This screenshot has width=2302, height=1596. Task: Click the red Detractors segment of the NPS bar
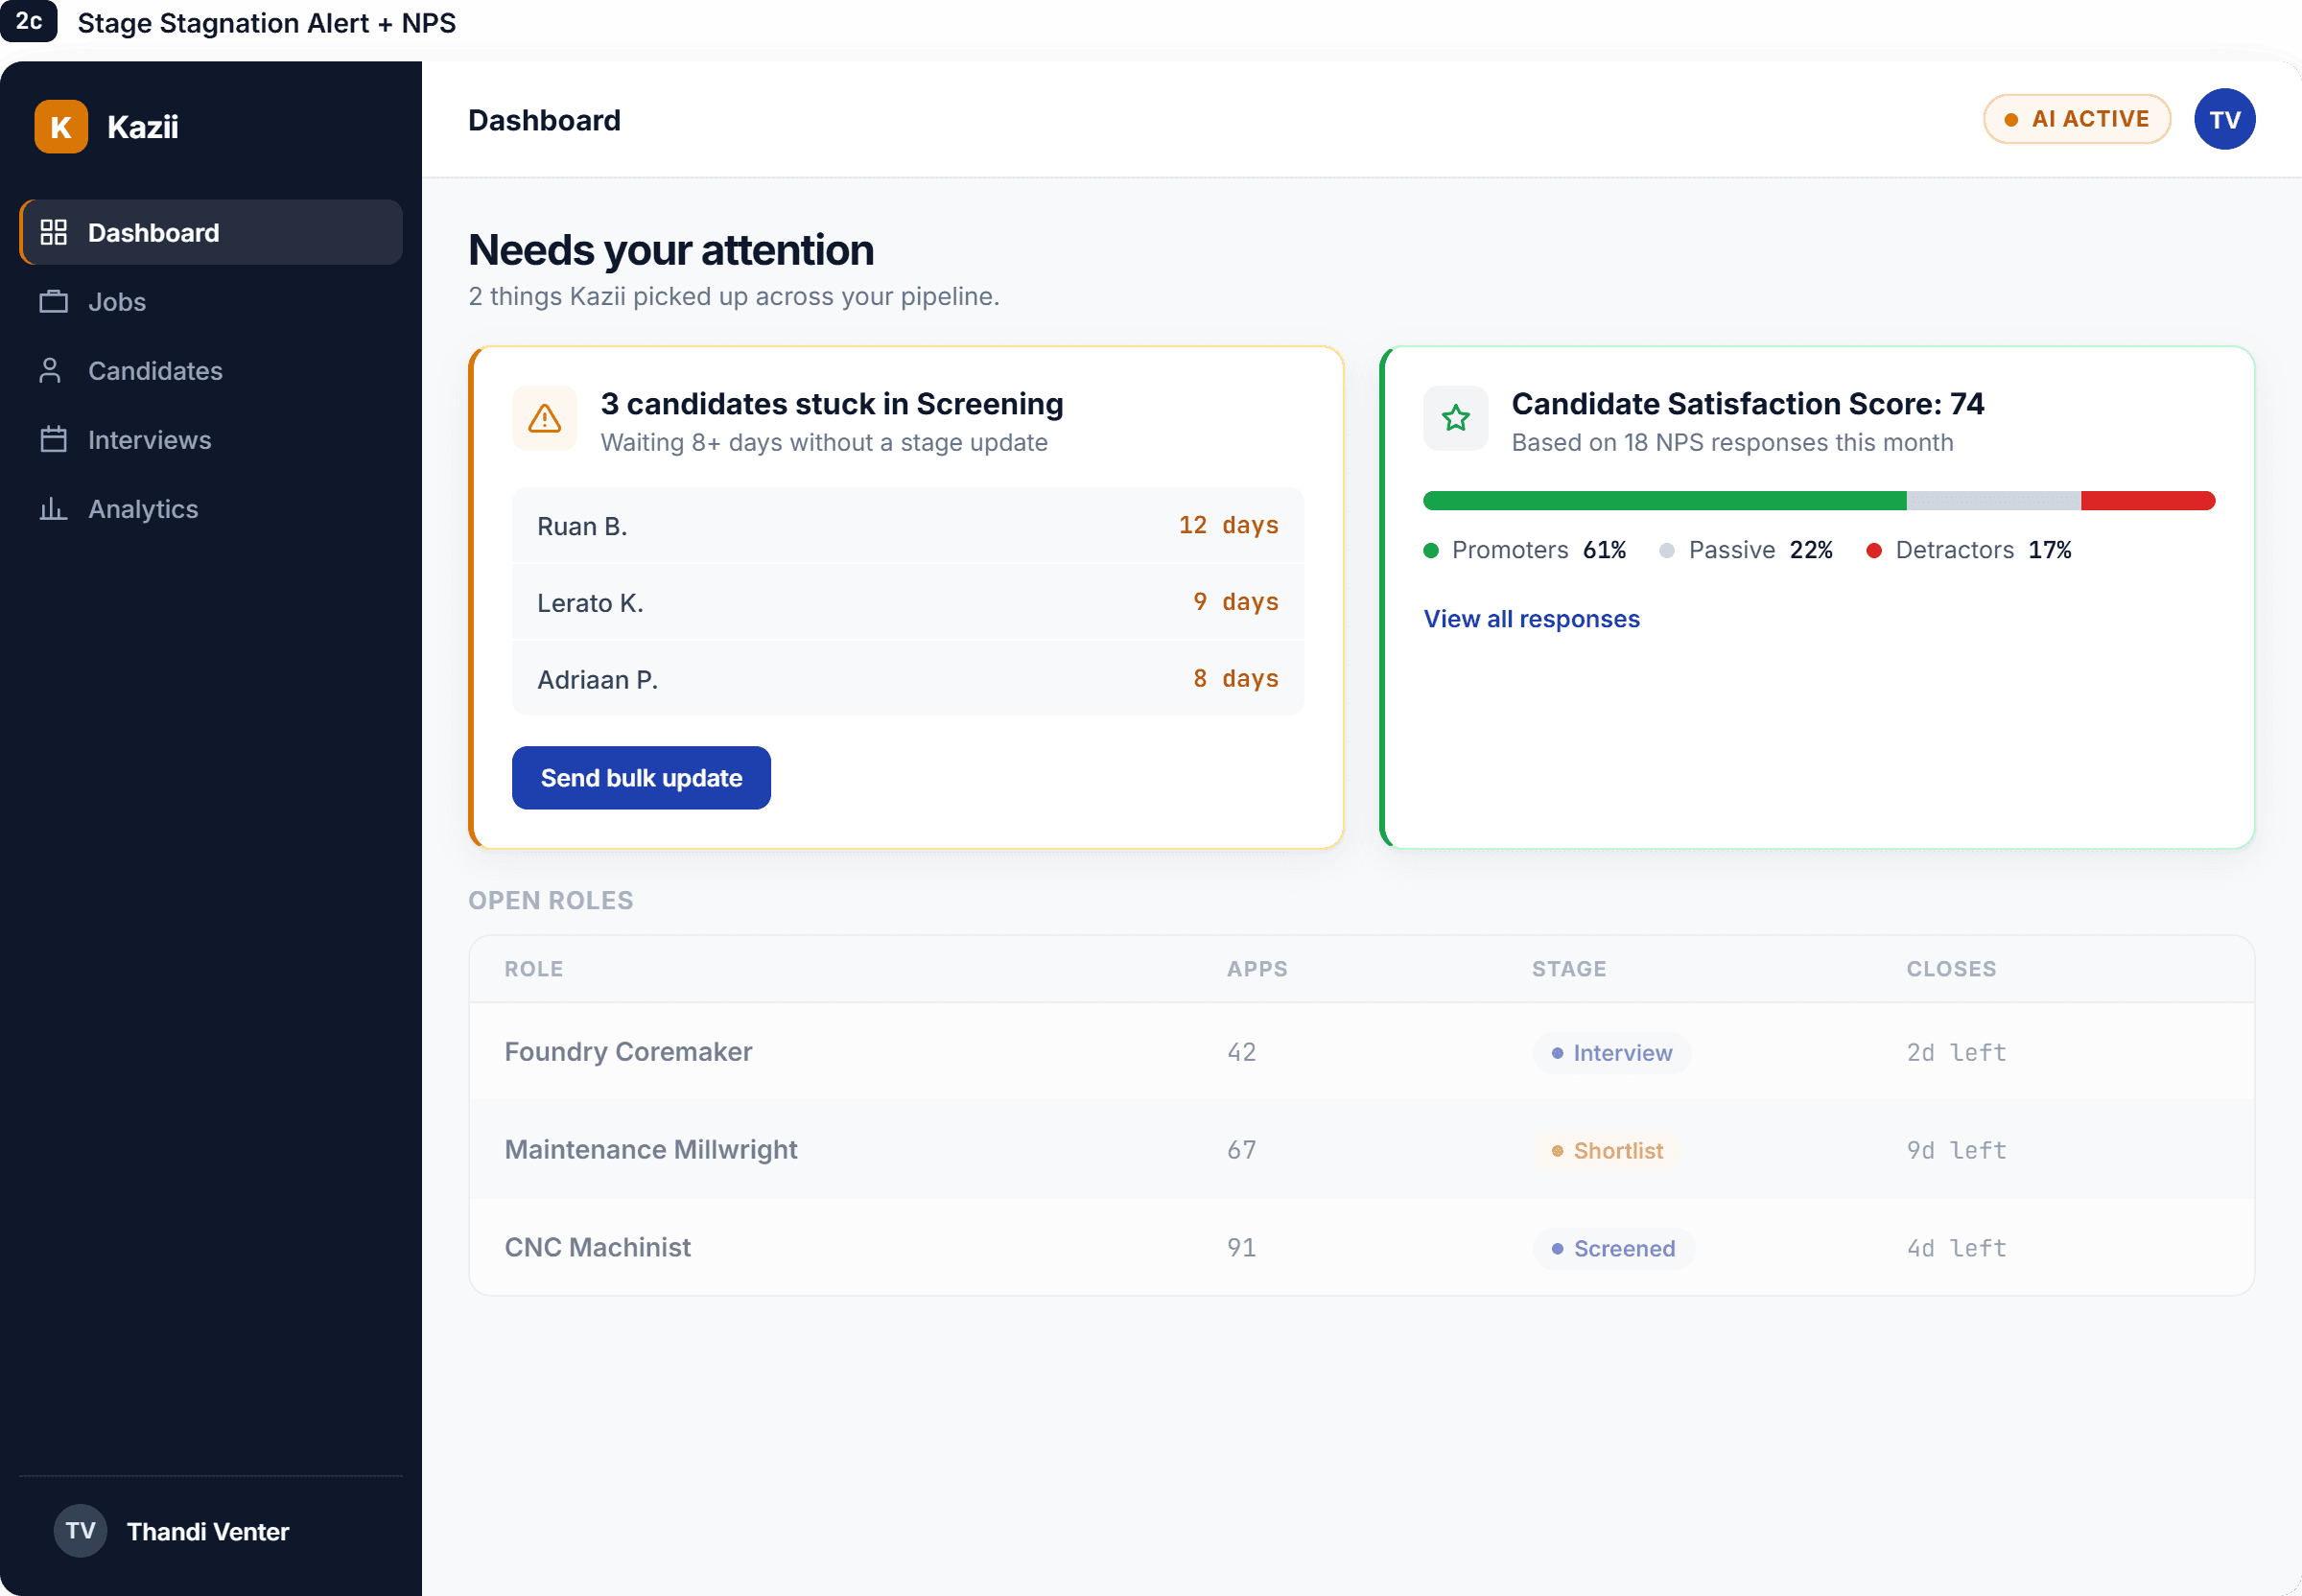coord(2147,500)
